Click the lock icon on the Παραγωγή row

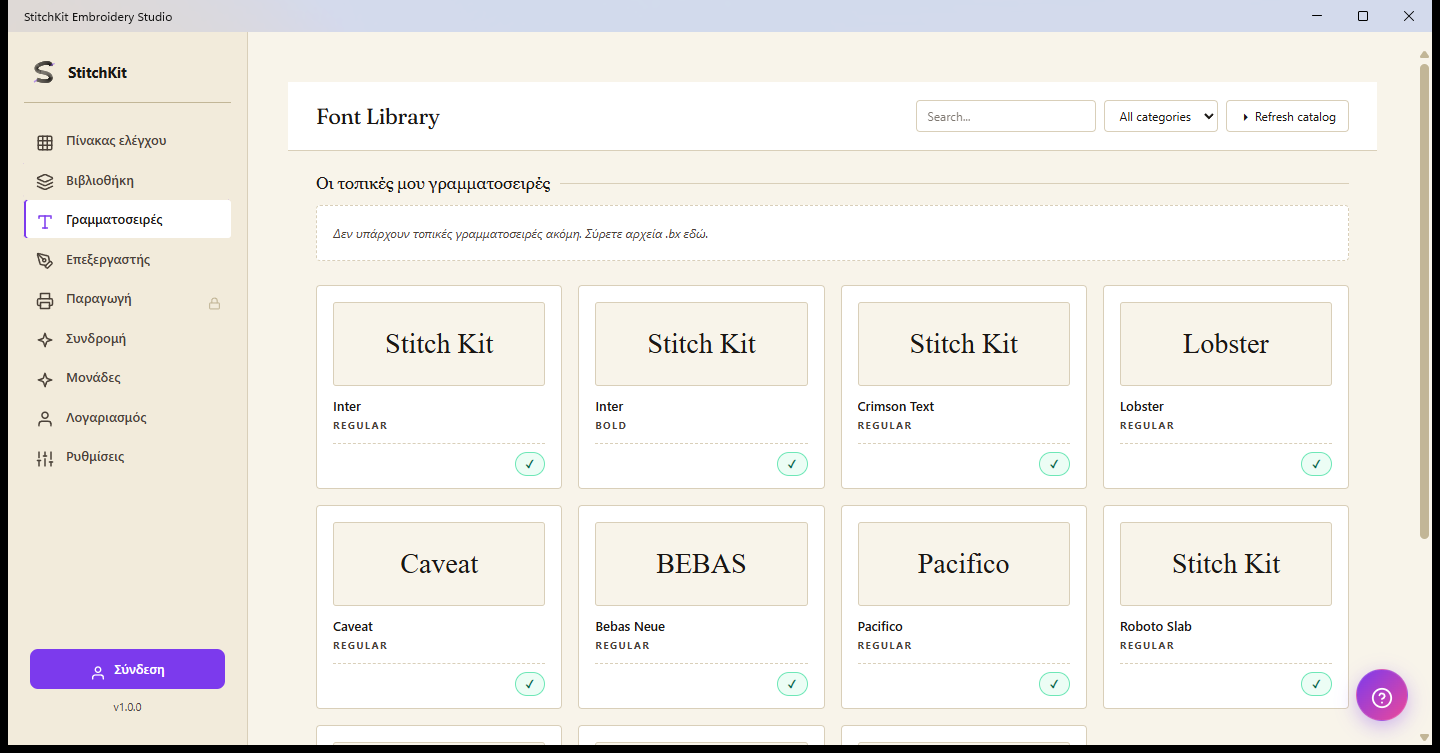tap(214, 303)
